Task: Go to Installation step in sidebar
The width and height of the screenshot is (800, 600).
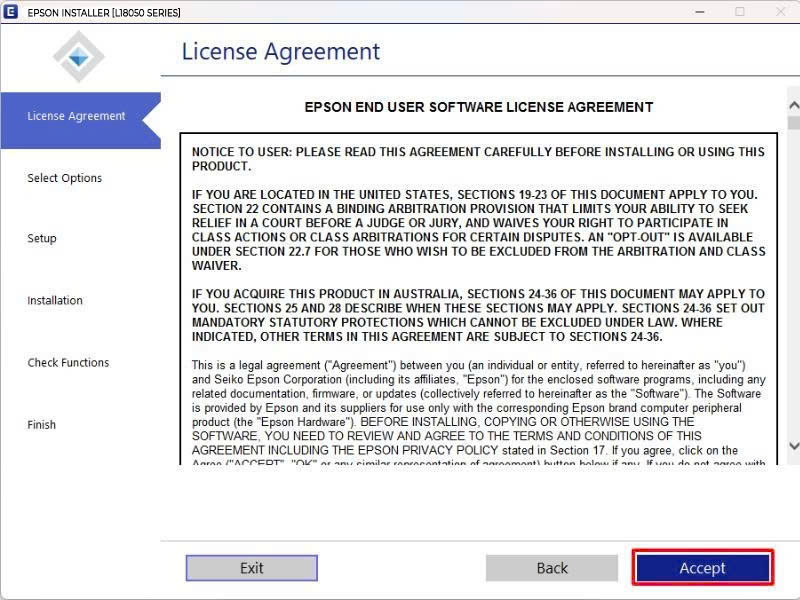Action: click(x=55, y=301)
